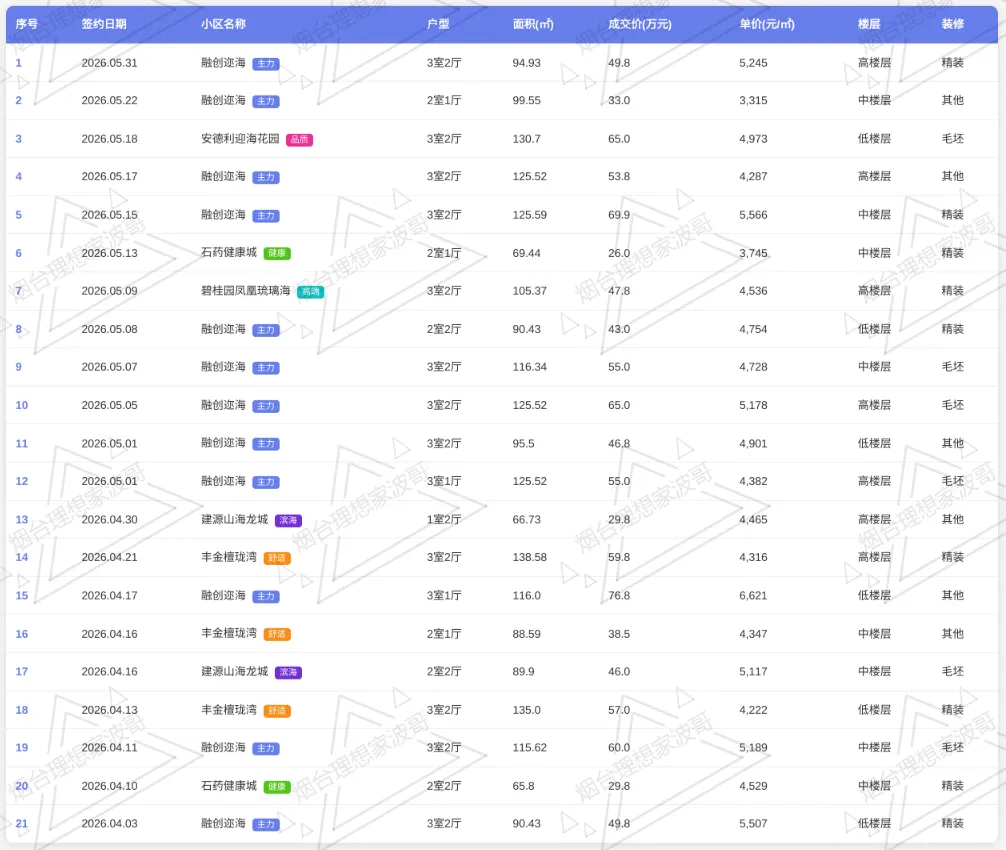Click the 滨海 tag in row 13
The image size is (1006, 850).
288,520
